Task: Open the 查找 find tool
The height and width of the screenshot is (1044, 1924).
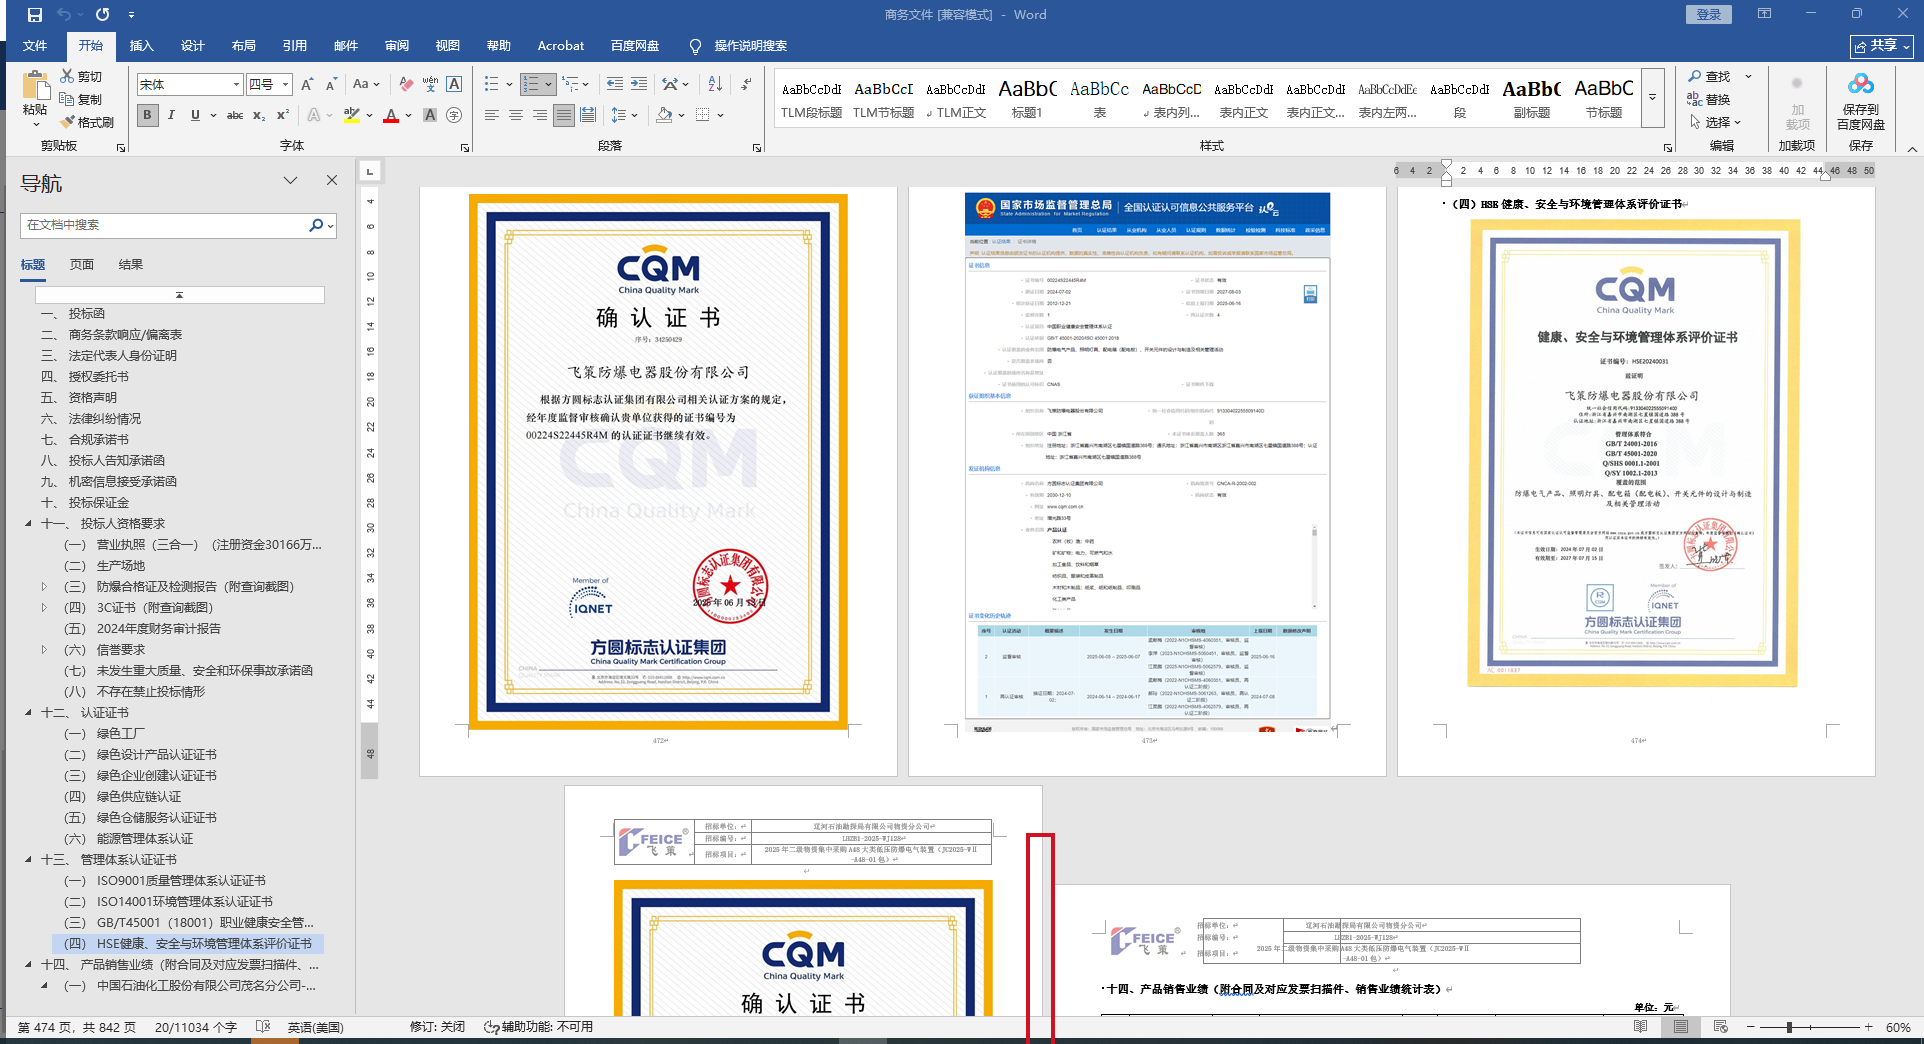Action: pos(1709,76)
